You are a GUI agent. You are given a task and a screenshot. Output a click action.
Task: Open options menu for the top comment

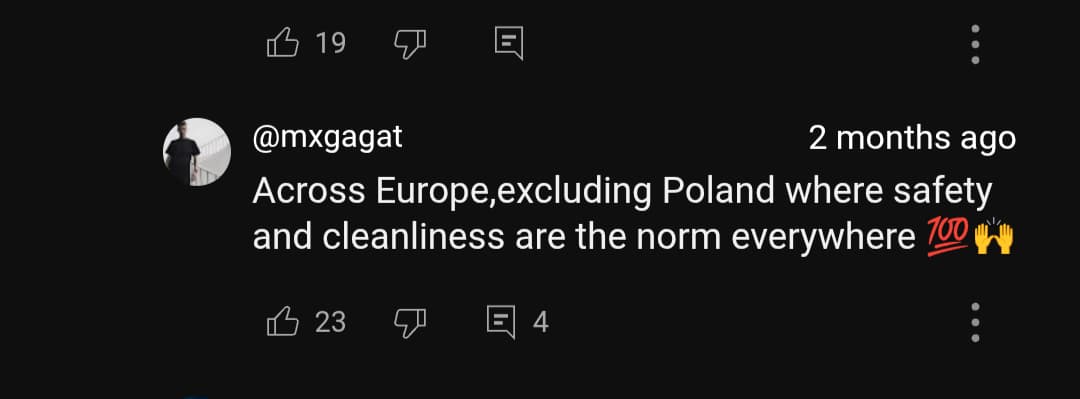975,45
